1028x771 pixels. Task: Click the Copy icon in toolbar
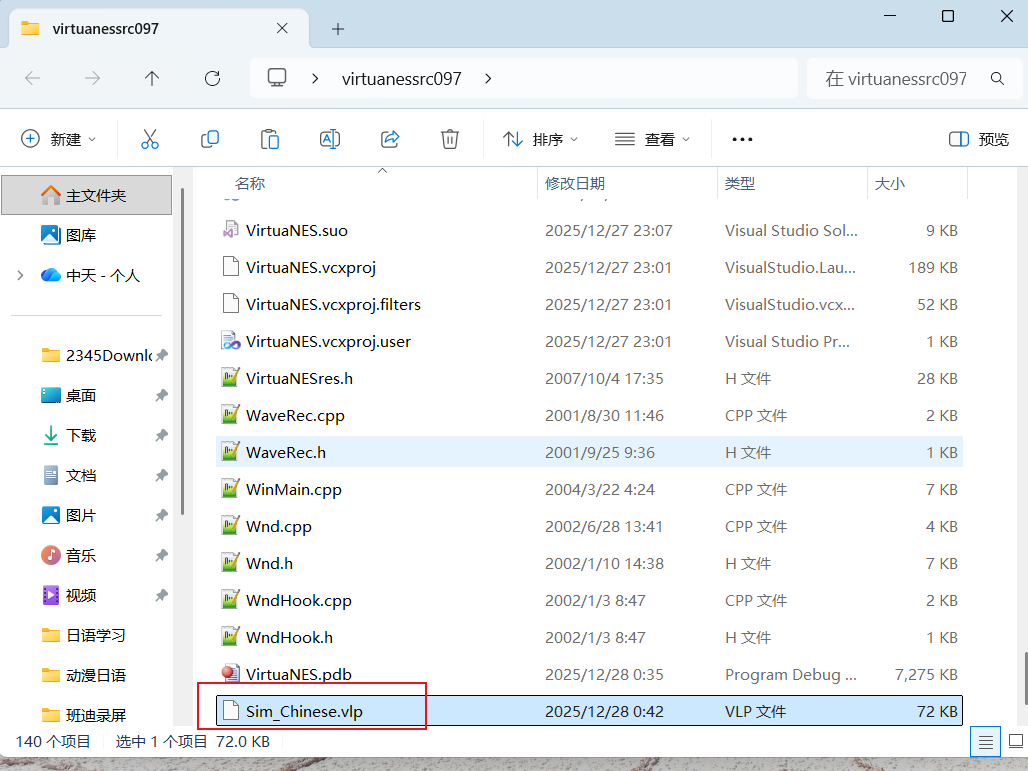[x=210, y=139]
